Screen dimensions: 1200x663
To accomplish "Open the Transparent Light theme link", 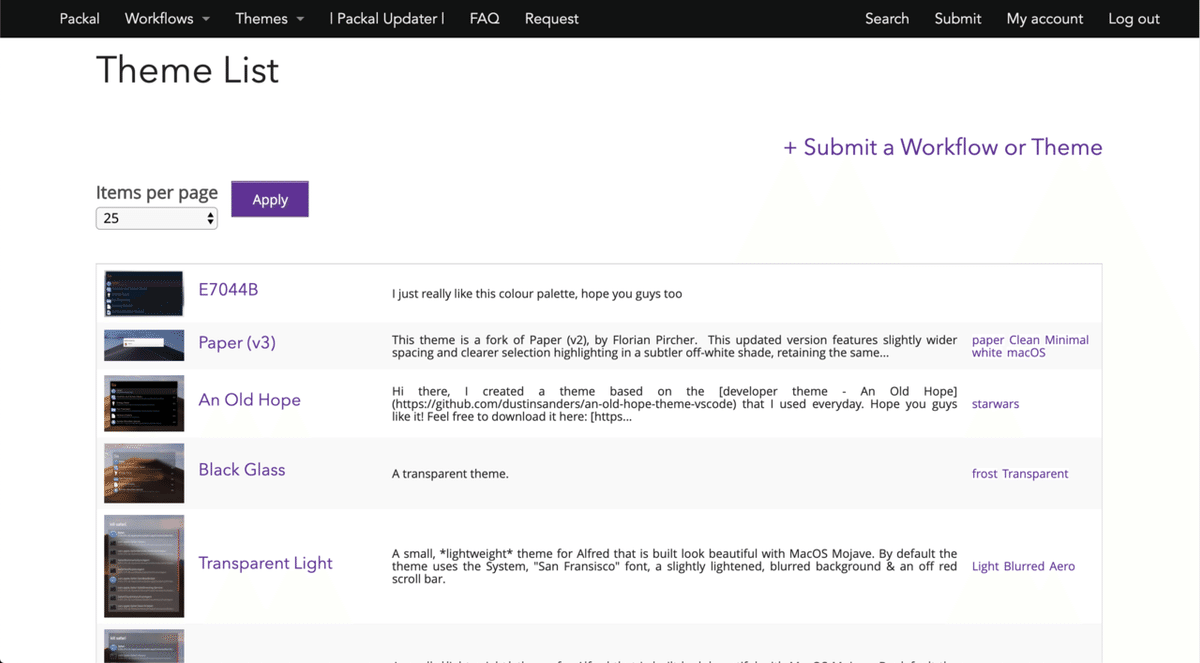I will pyautogui.click(x=265, y=563).
